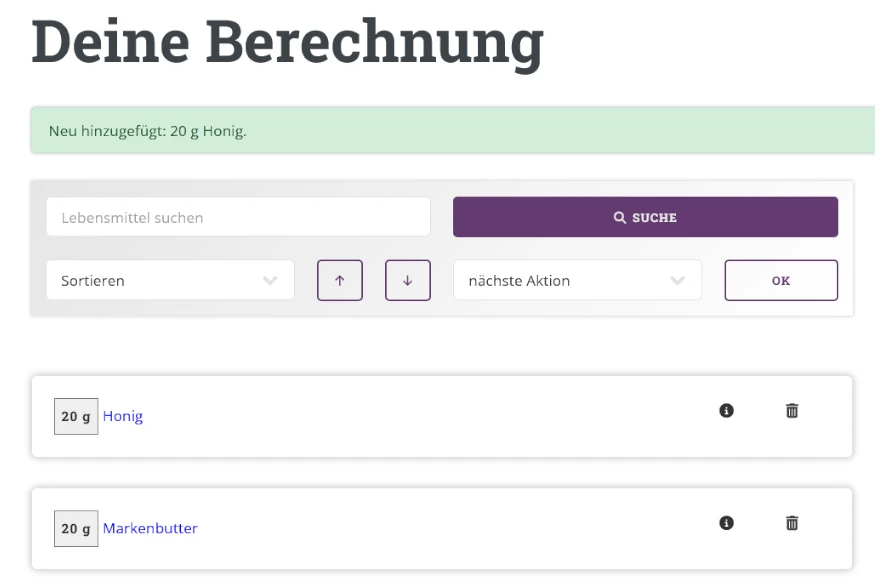Click the chevron beside nächste Aktion
880x587 pixels.
click(678, 281)
